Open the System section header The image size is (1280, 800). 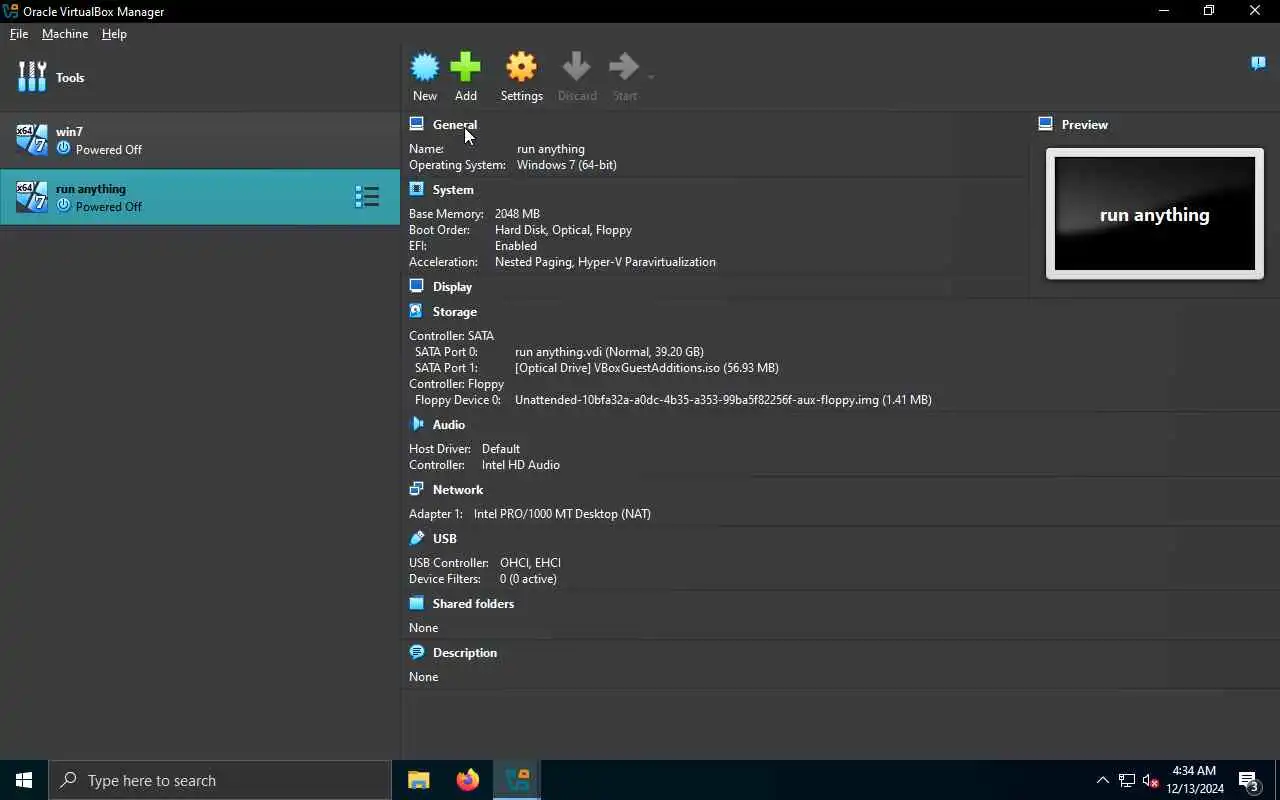[453, 190]
